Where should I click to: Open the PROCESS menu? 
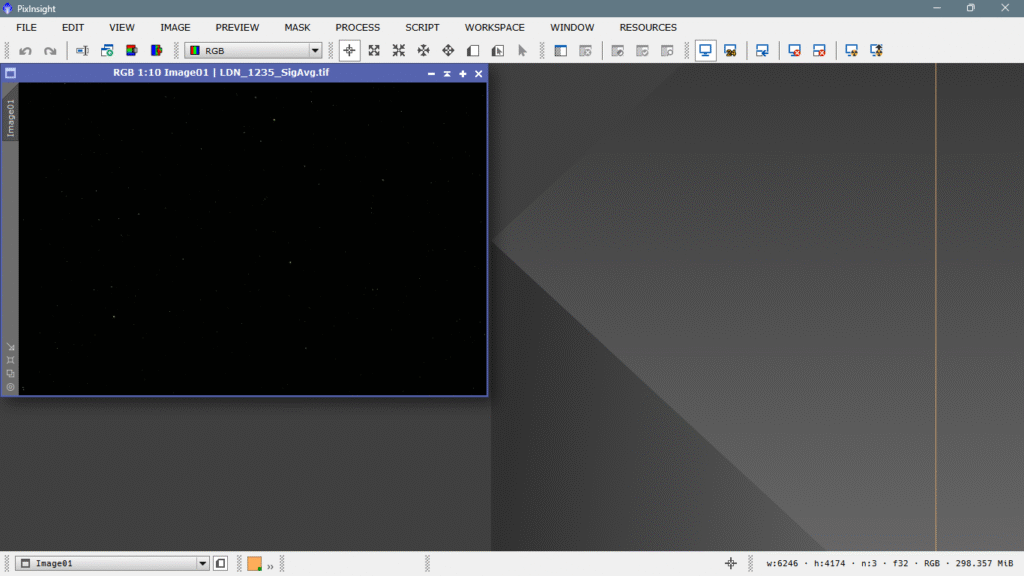click(357, 27)
